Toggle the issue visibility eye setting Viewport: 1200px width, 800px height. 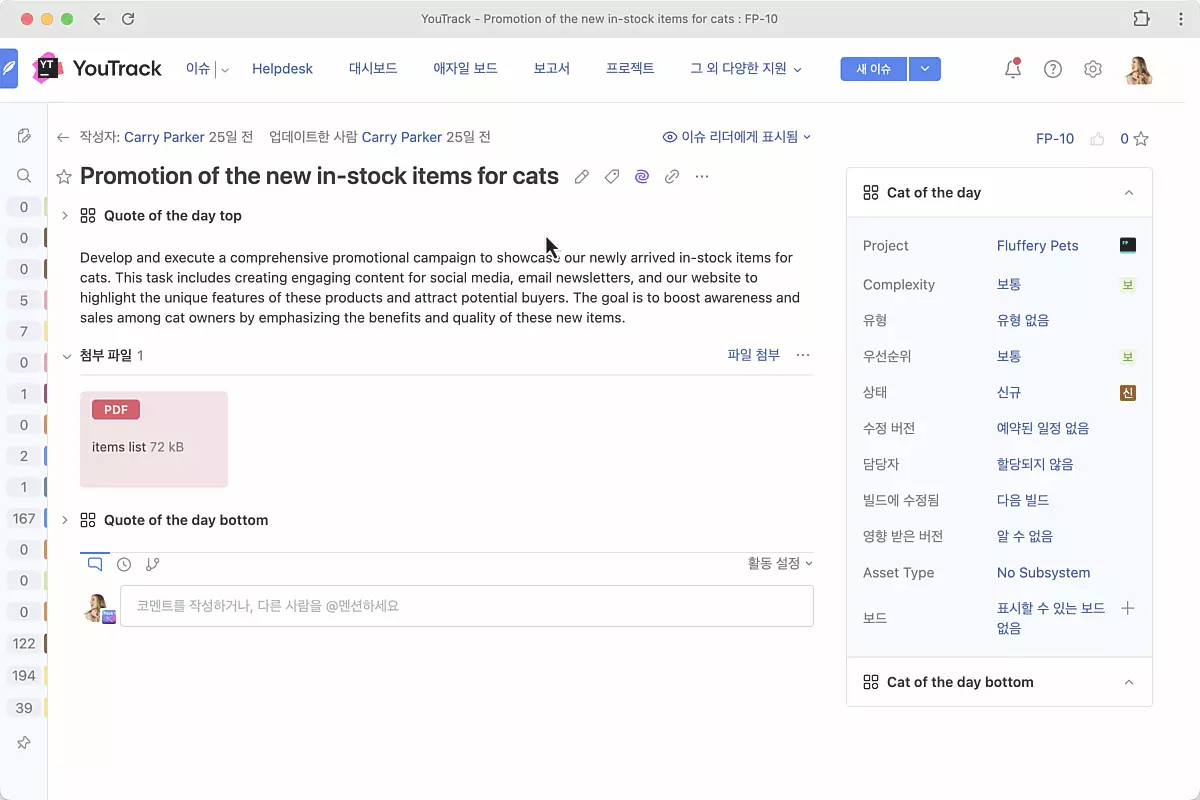[x=736, y=137]
